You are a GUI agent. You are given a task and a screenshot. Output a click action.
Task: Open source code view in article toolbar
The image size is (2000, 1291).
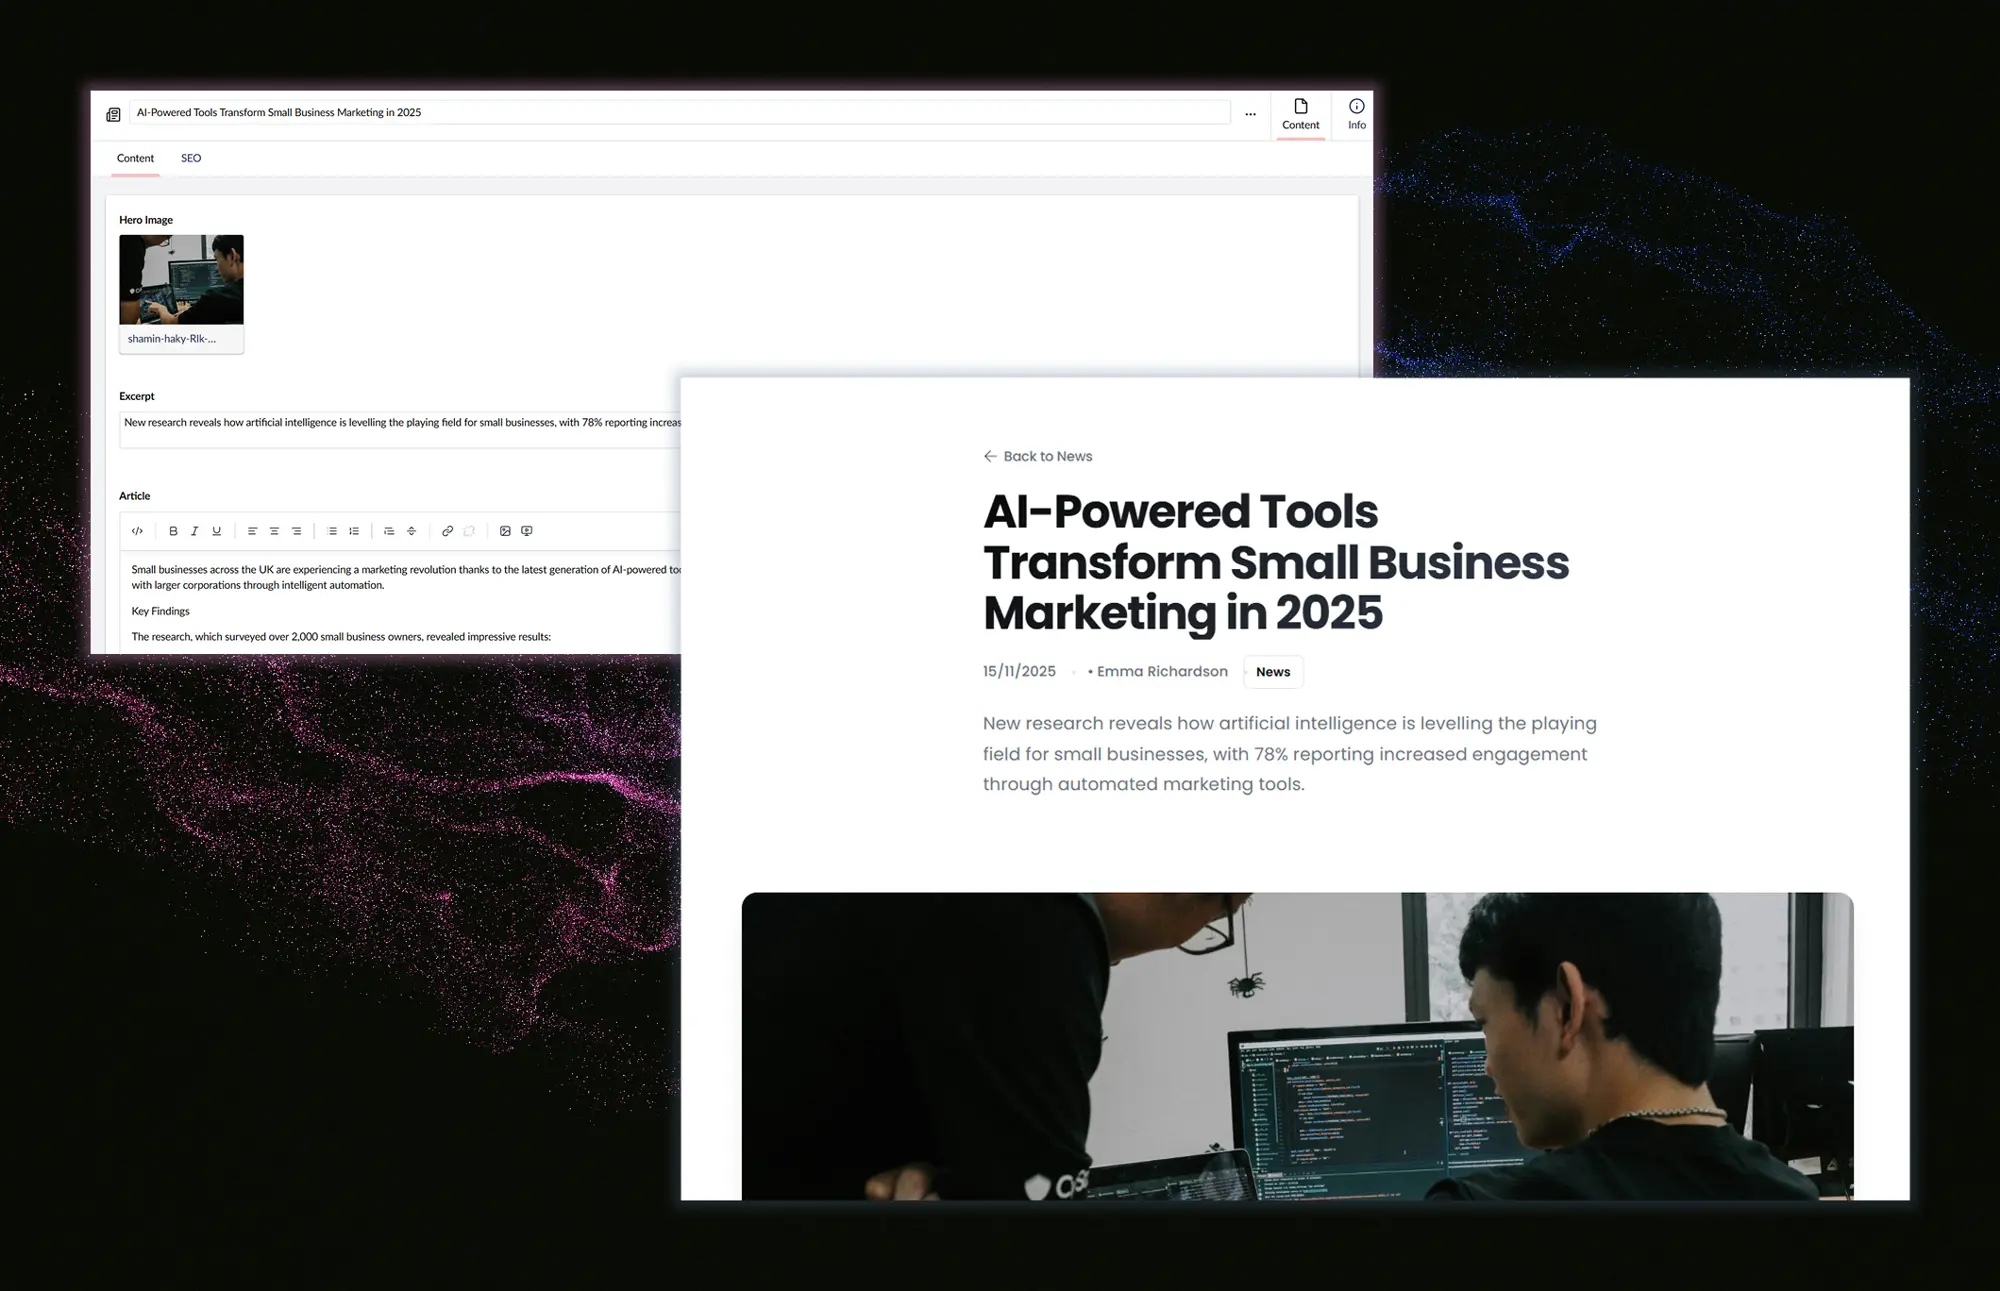click(x=137, y=531)
